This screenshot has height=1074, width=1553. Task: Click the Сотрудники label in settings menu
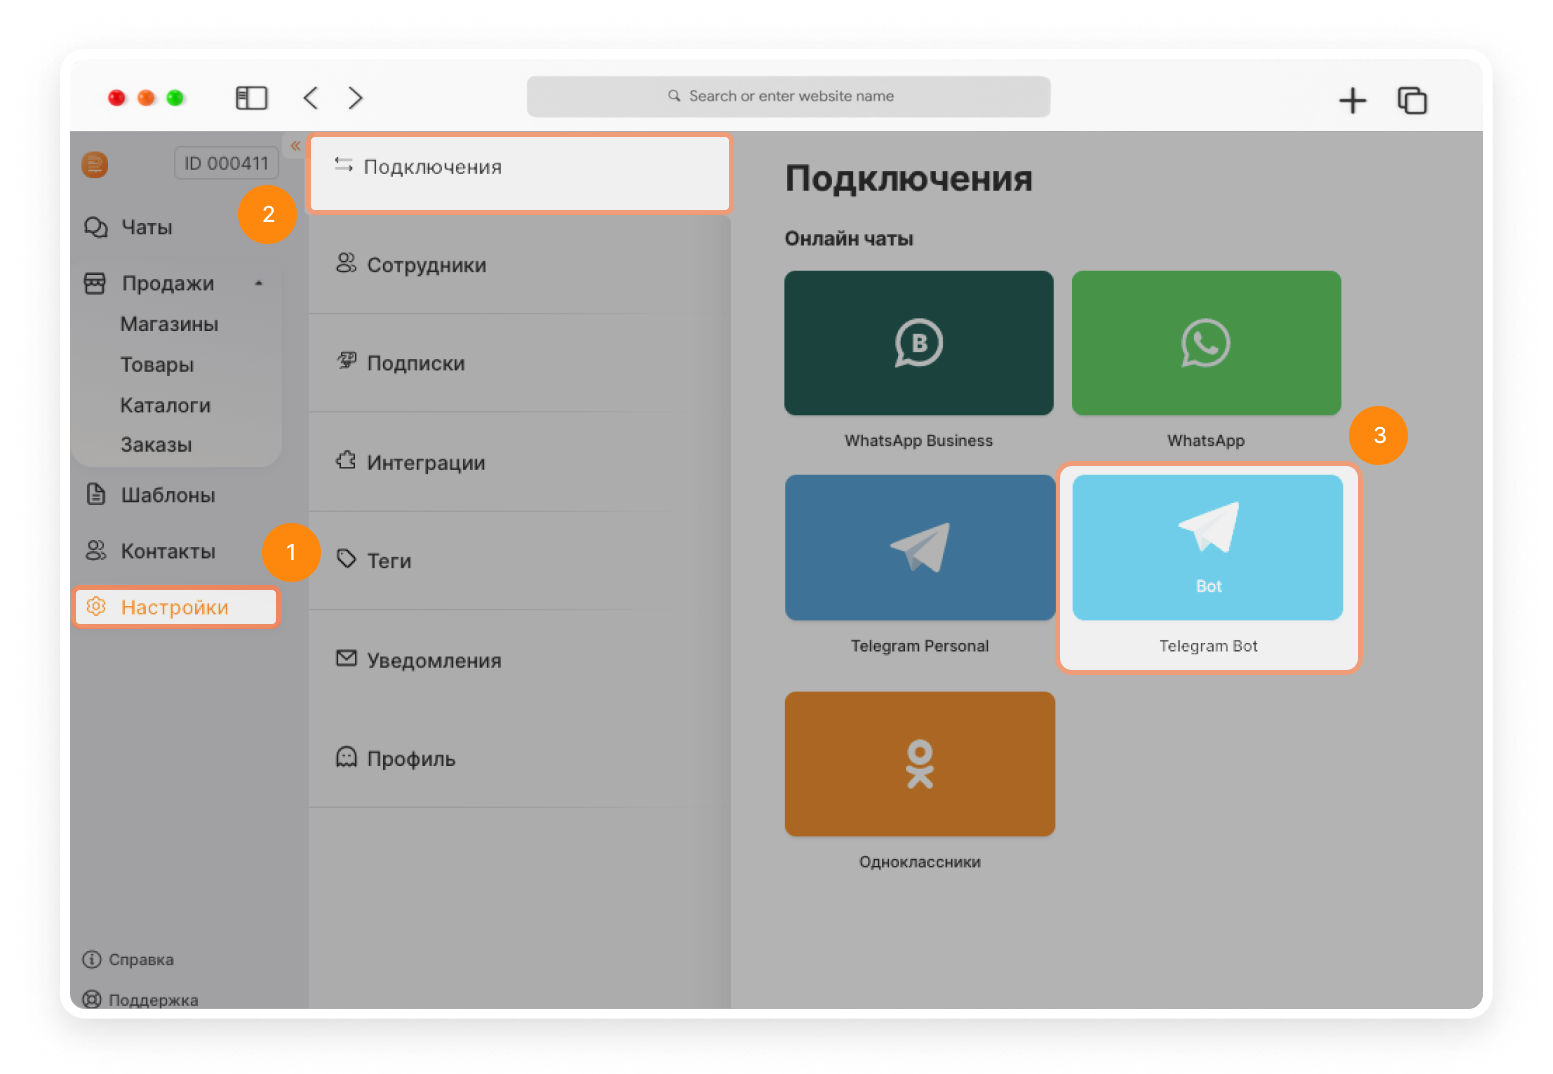[x=427, y=265]
